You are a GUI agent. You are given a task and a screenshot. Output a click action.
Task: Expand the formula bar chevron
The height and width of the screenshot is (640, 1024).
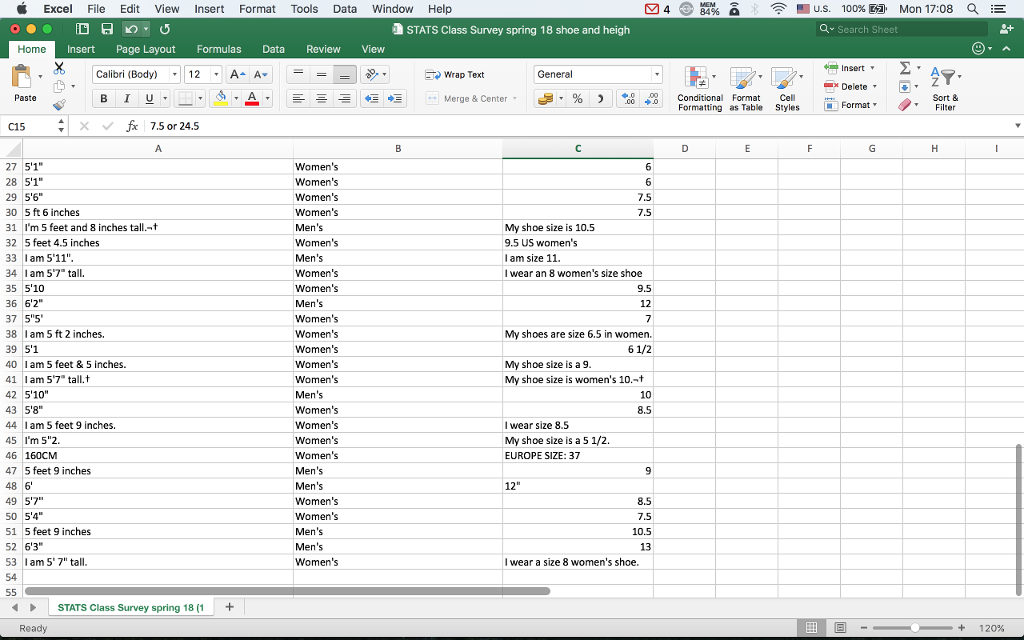coord(1017,125)
